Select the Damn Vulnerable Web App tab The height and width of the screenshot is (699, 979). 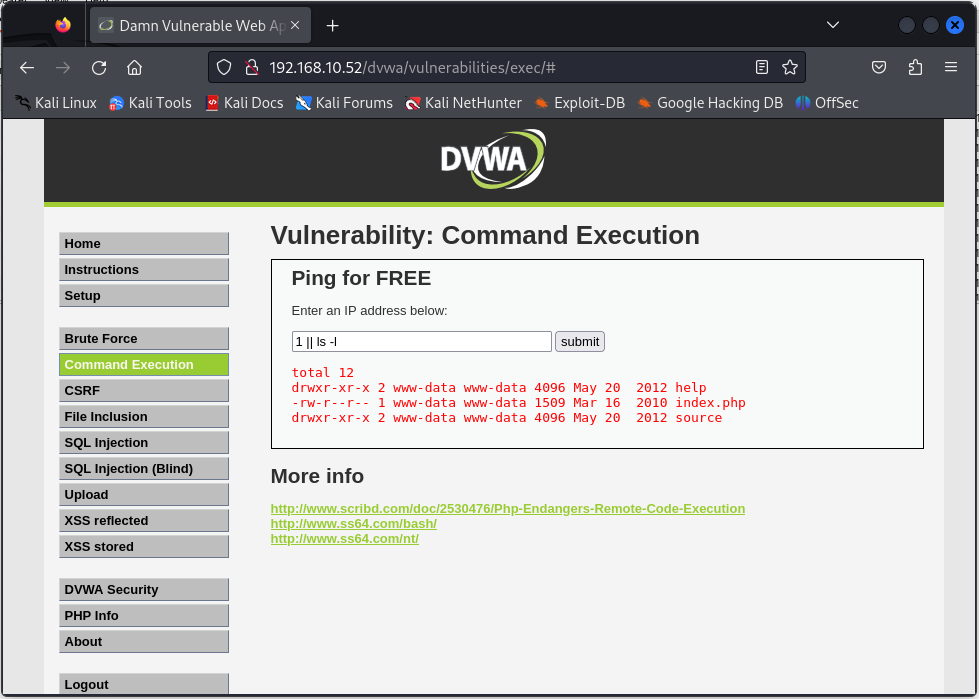200,26
